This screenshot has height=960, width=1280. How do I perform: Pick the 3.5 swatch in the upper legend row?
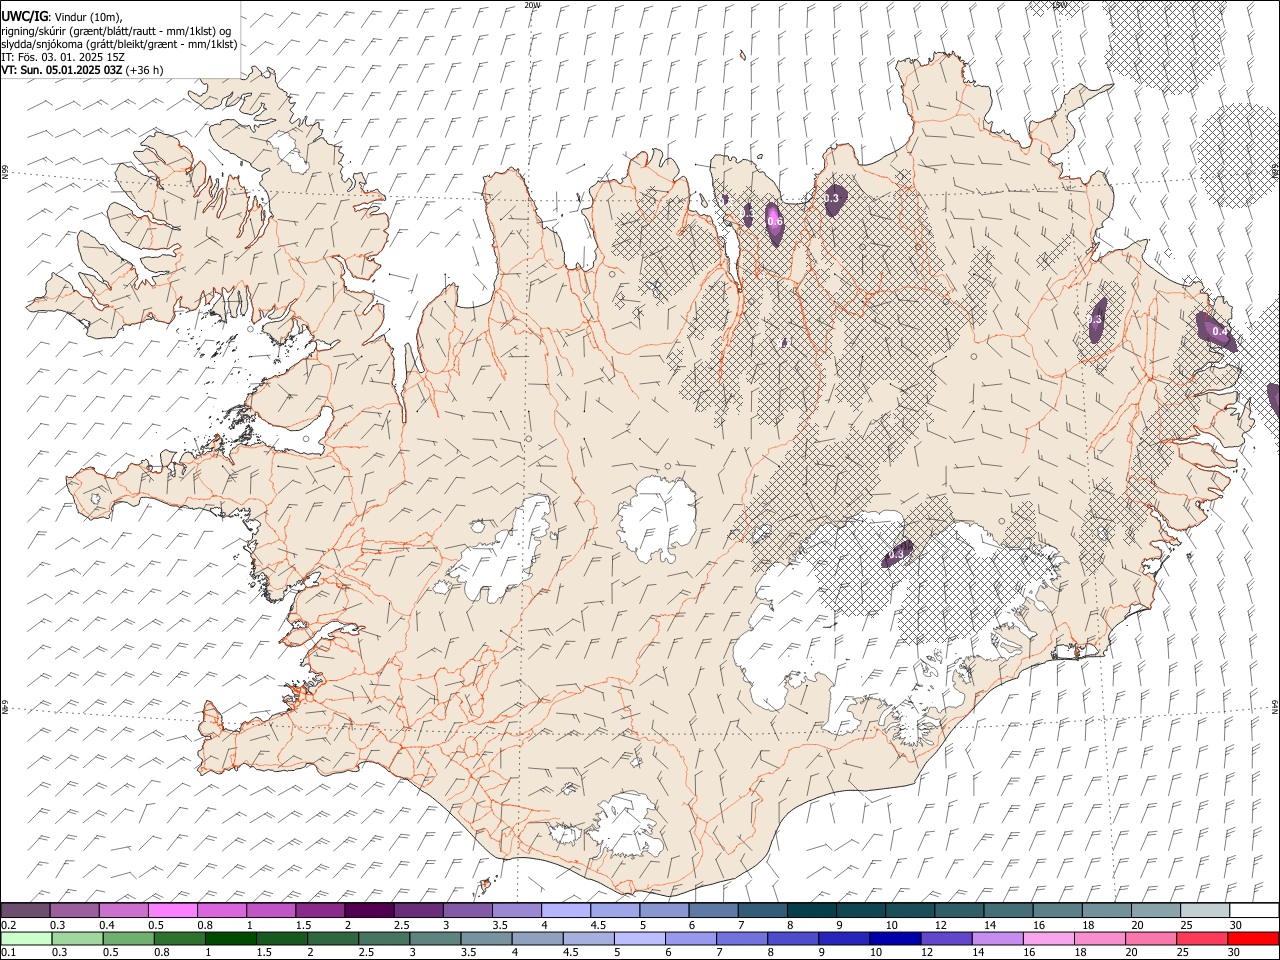(516, 910)
